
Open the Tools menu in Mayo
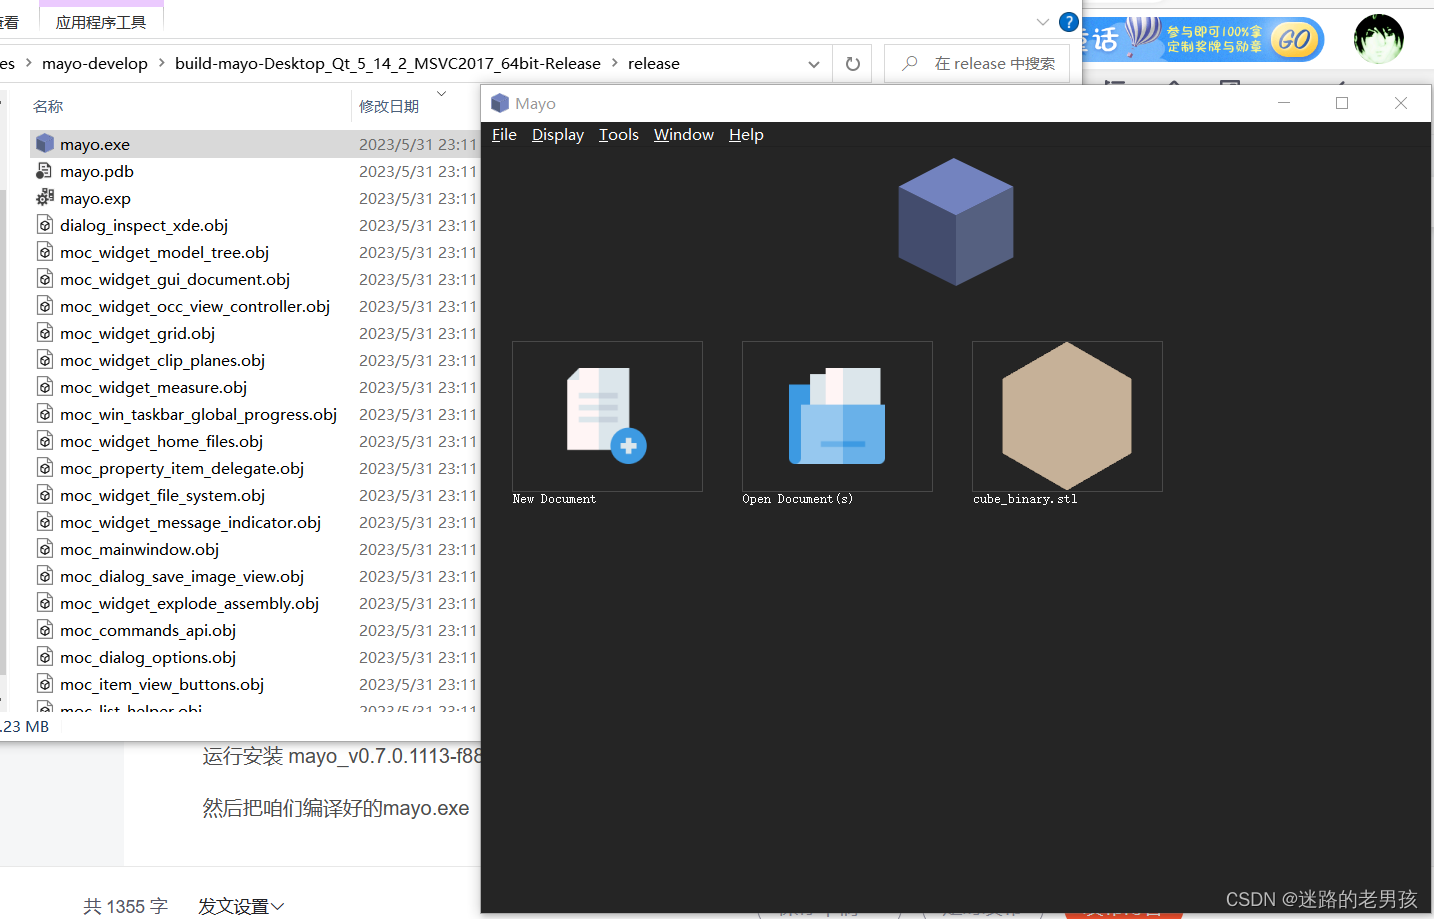coord(618,134)
